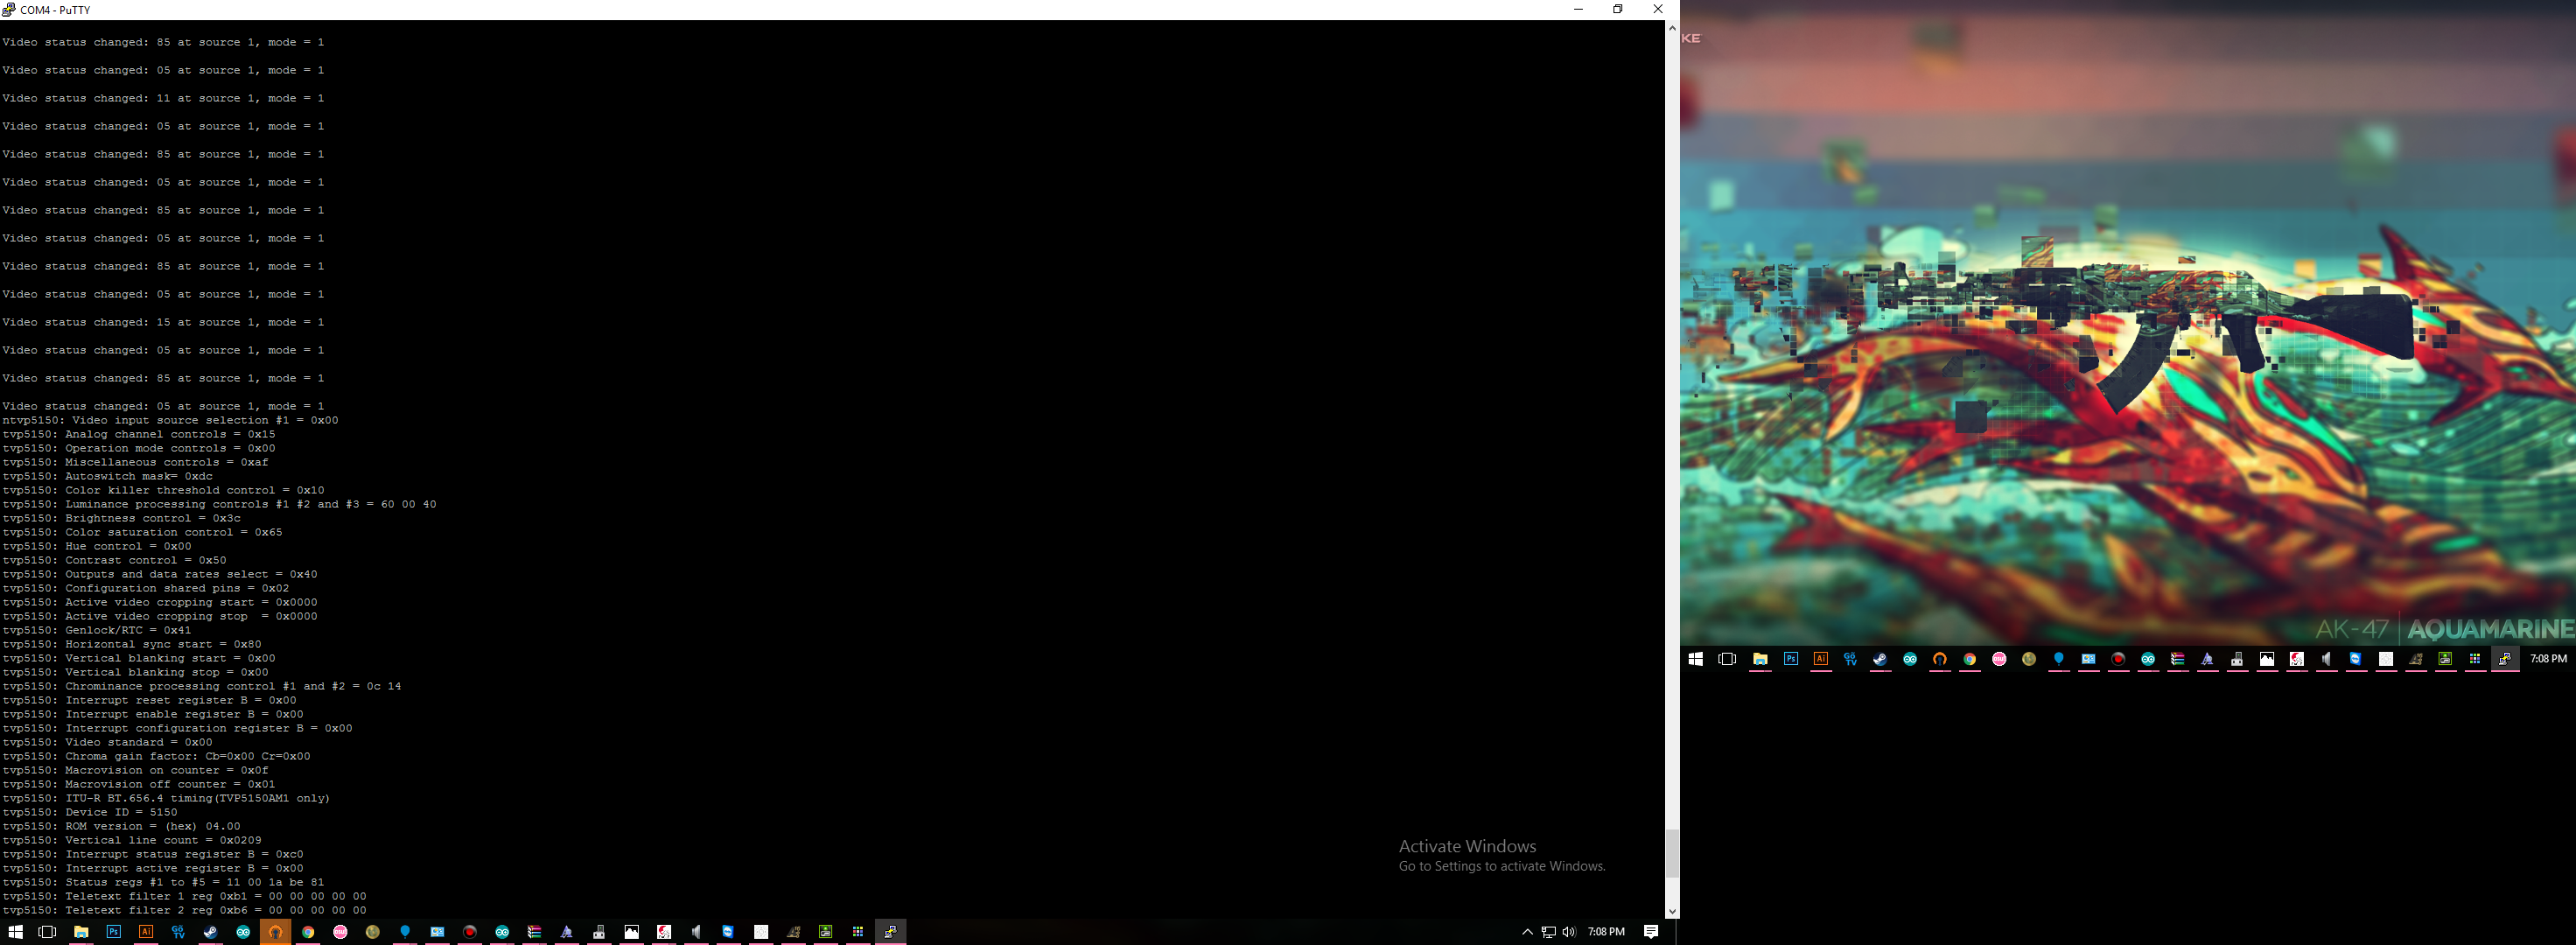The width and height of the screenshot is (2576, 945).
Task: Open File Explorer on the wallpaper monitor's taskbar
Action: 1760,659
